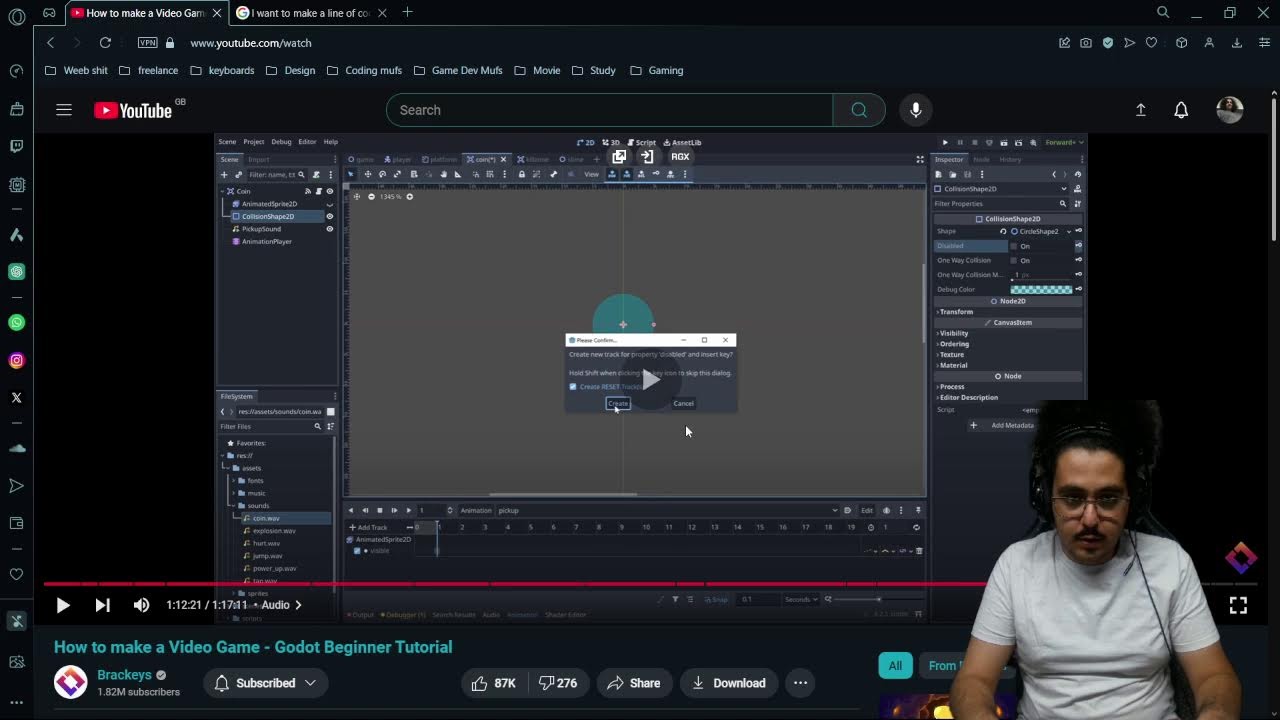Open GX Corner bag icon in sidebar
This screenshot has height=720, width=1280.
17,109
